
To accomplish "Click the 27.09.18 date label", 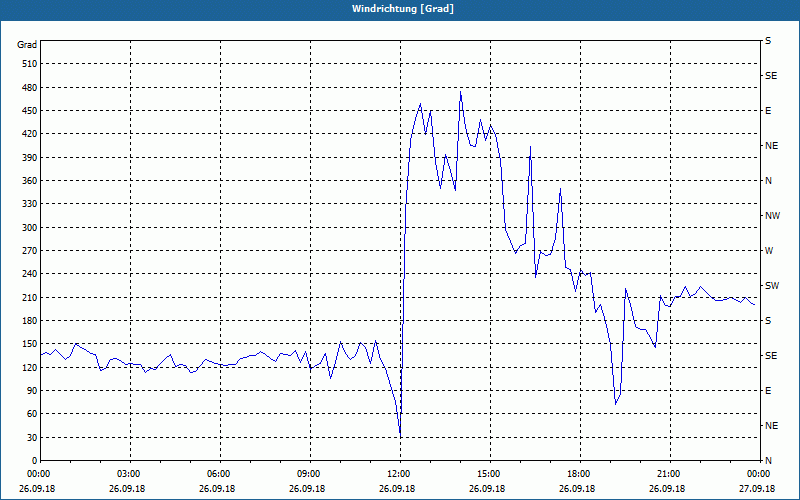I will pos(757,489).
